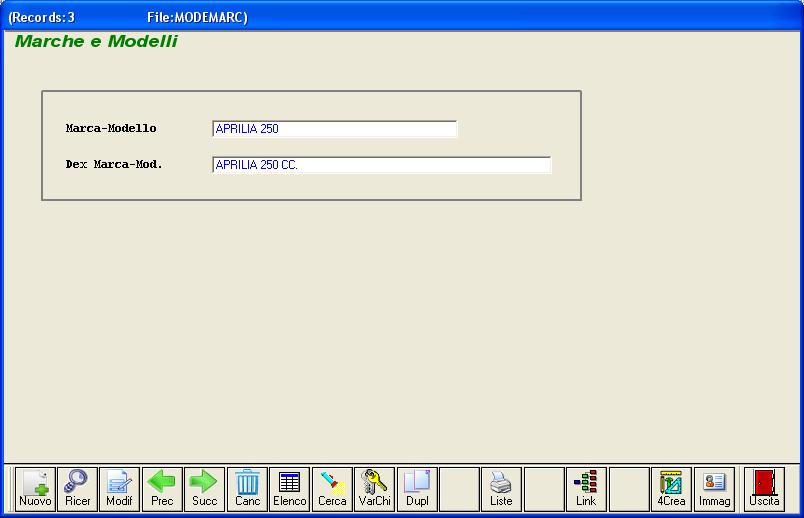
Task: Exit via the Uscita red door
Action: 764,489
